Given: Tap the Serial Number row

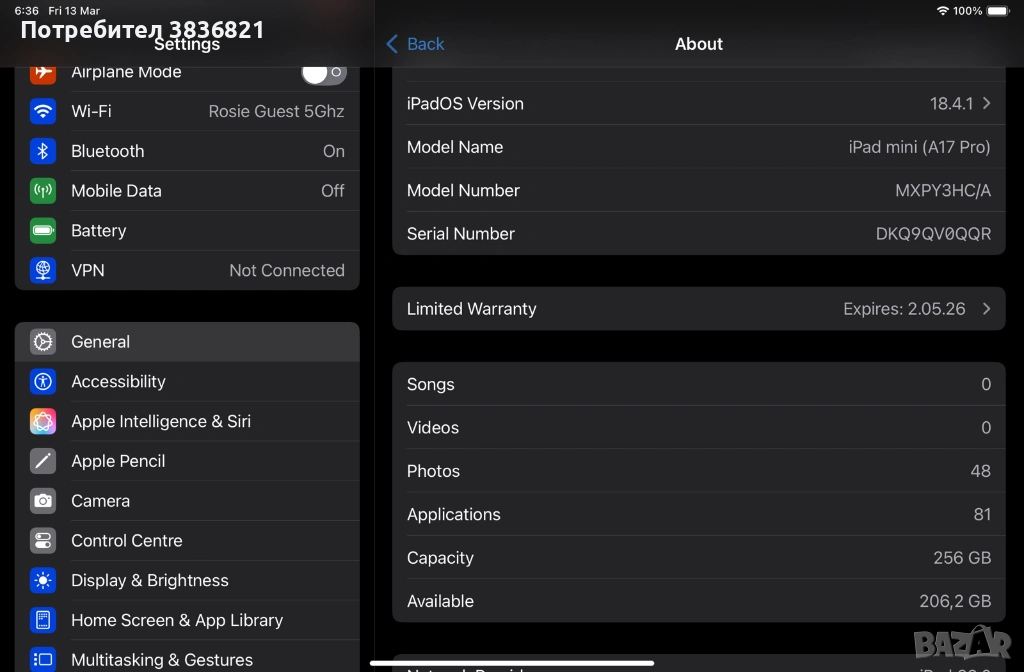Looking at the screenshot, I should pyautogui.click(x=698, y=234).
